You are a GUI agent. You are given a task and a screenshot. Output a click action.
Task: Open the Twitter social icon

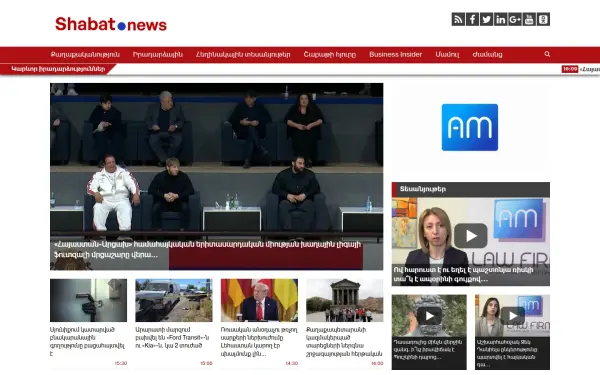coord(486,19)
